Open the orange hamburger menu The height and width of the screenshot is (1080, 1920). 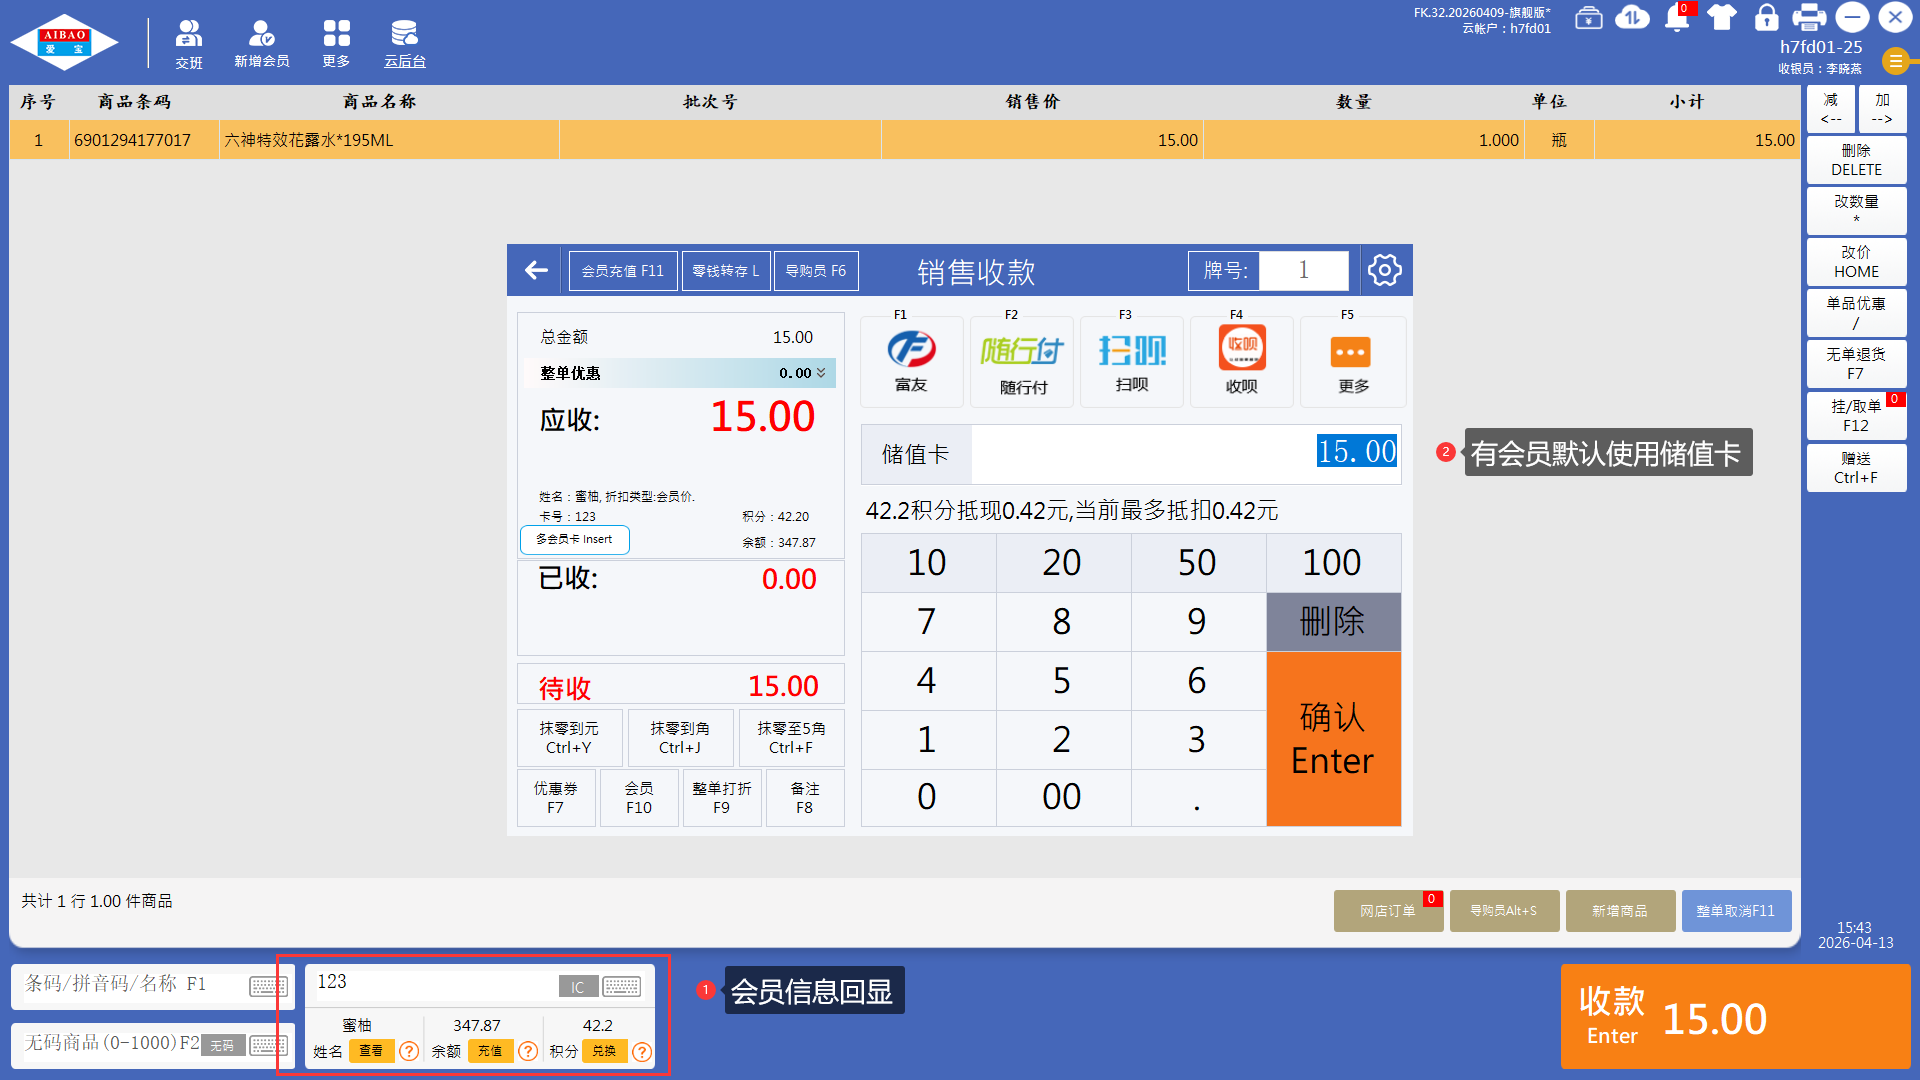click(1895, 61)
